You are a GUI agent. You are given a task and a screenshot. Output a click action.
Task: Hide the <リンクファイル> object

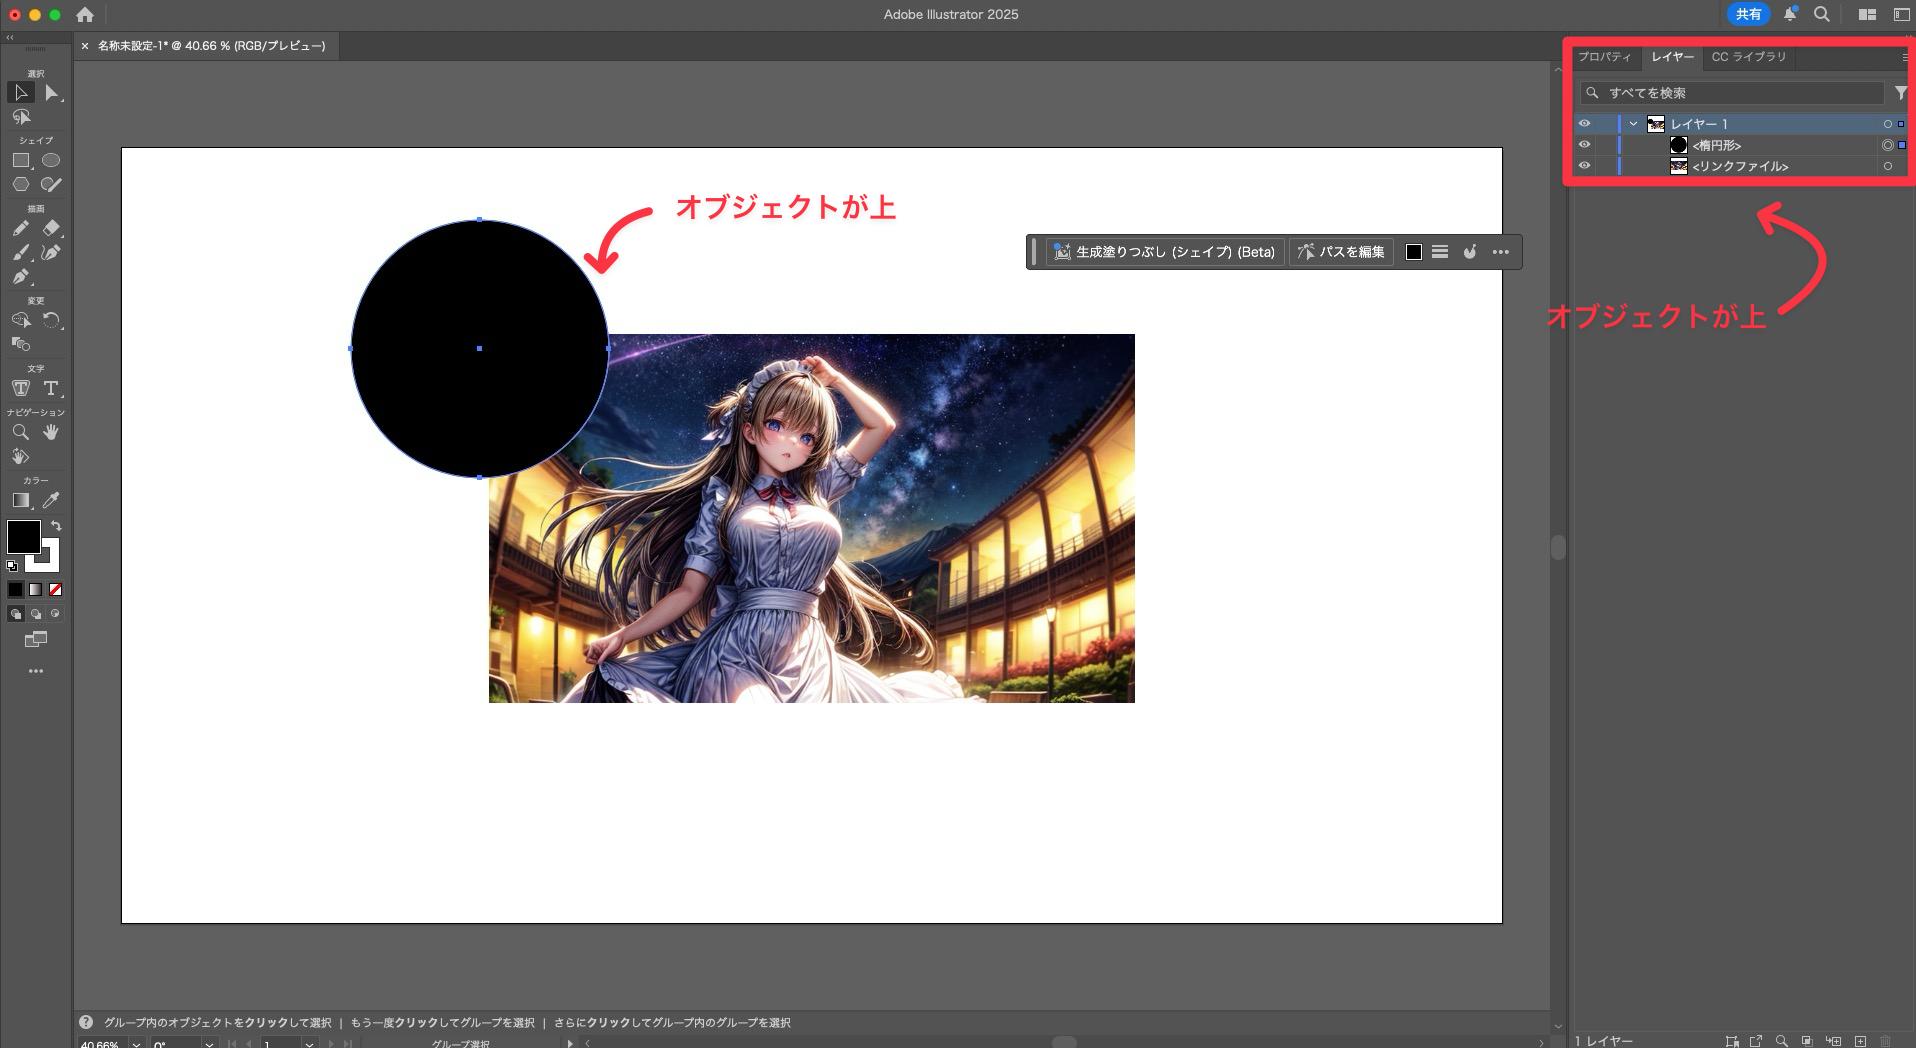pyautogui.click(x=1584, y=166)
